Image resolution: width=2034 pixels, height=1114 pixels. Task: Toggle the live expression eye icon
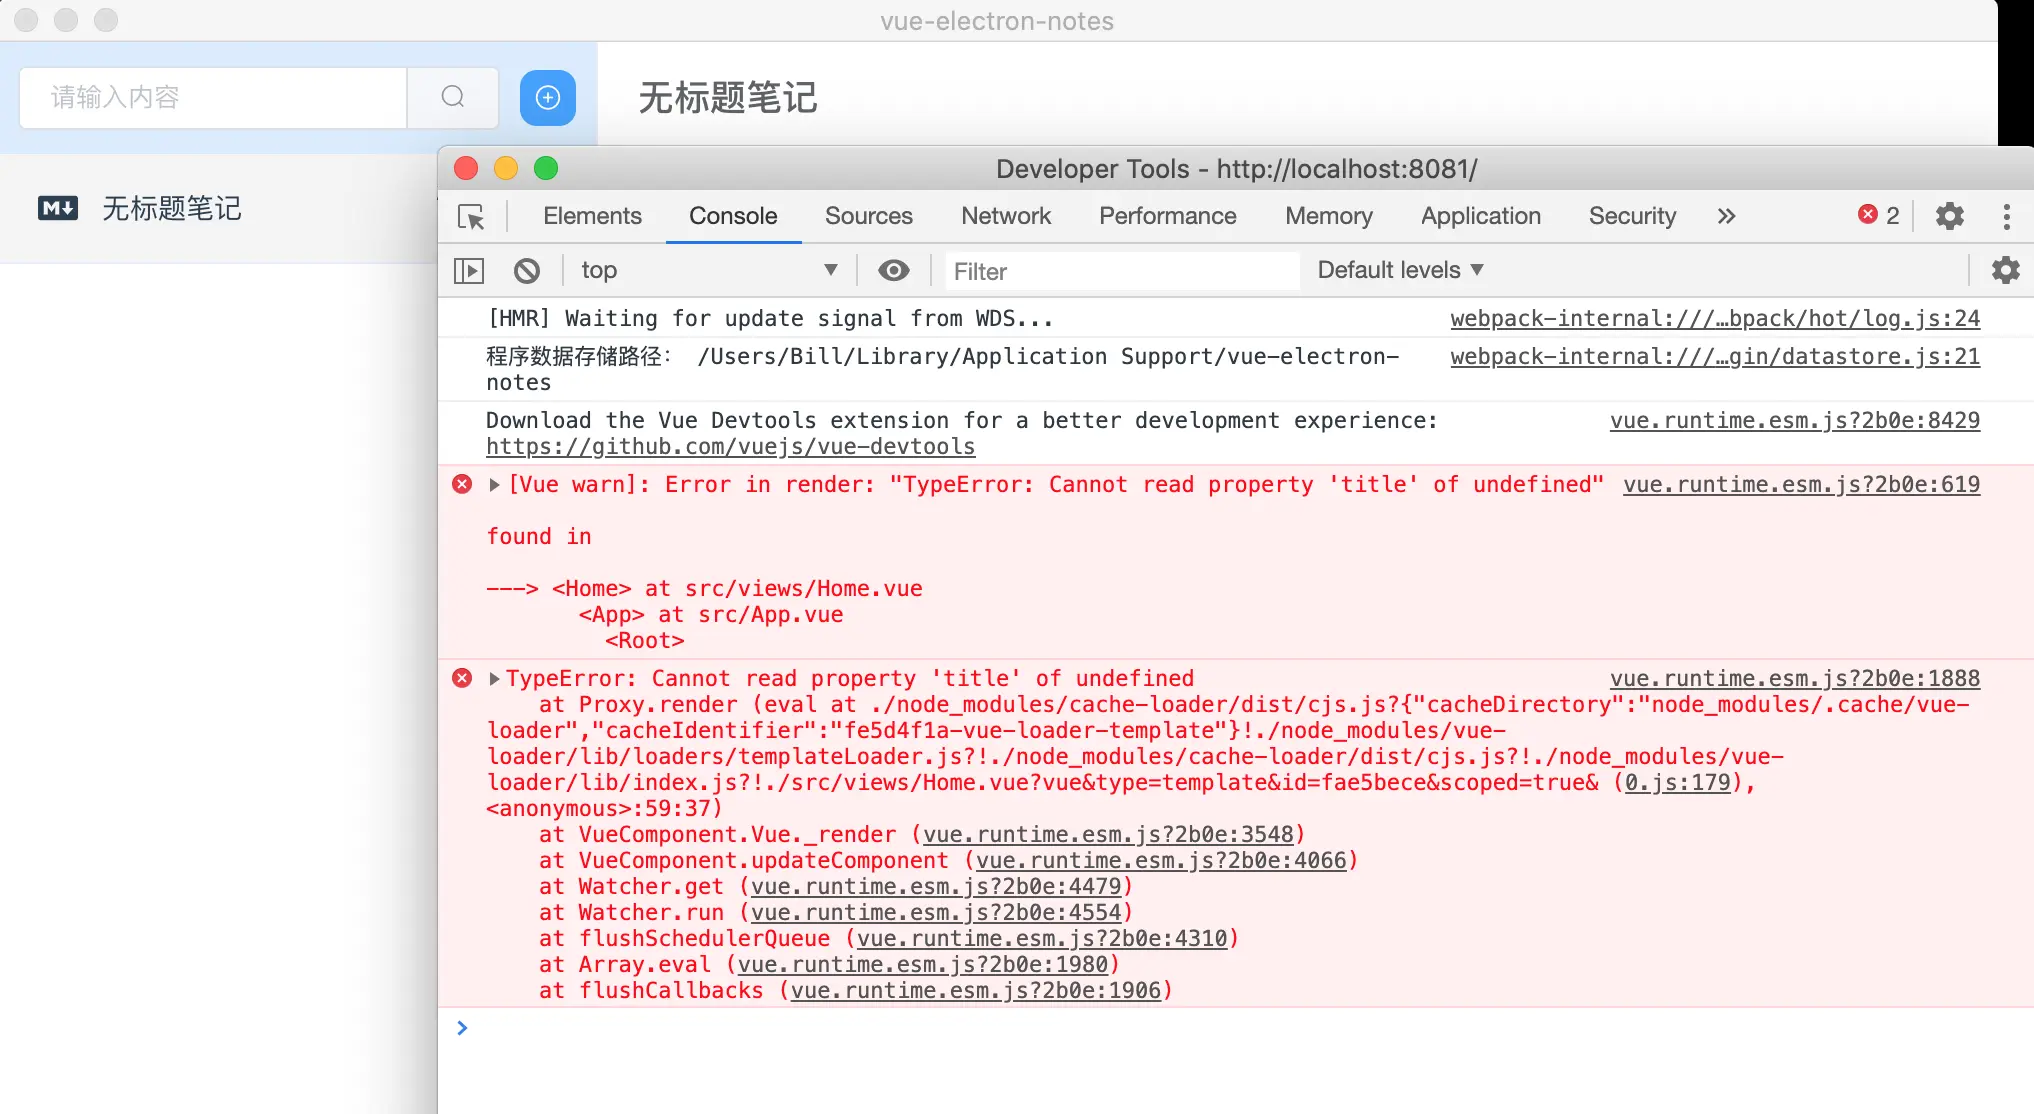click(893, 270)
